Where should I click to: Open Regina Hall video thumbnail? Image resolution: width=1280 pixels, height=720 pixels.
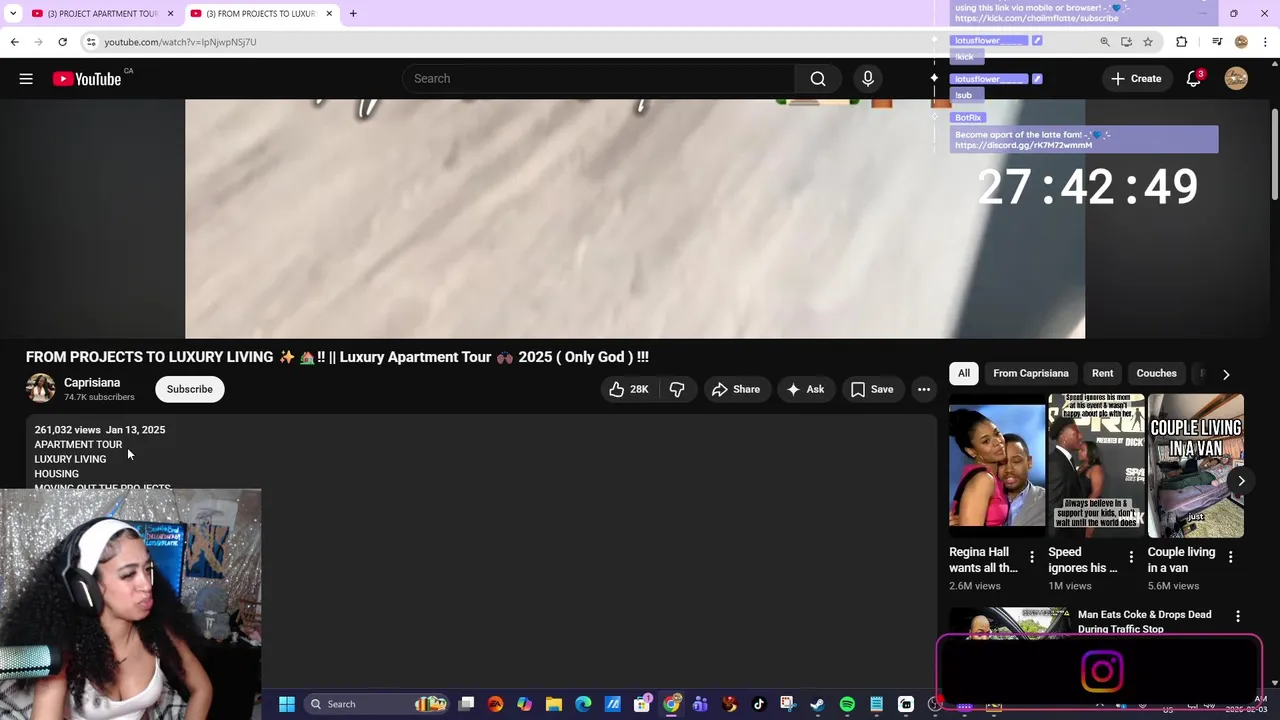click(x=997, y=466)
